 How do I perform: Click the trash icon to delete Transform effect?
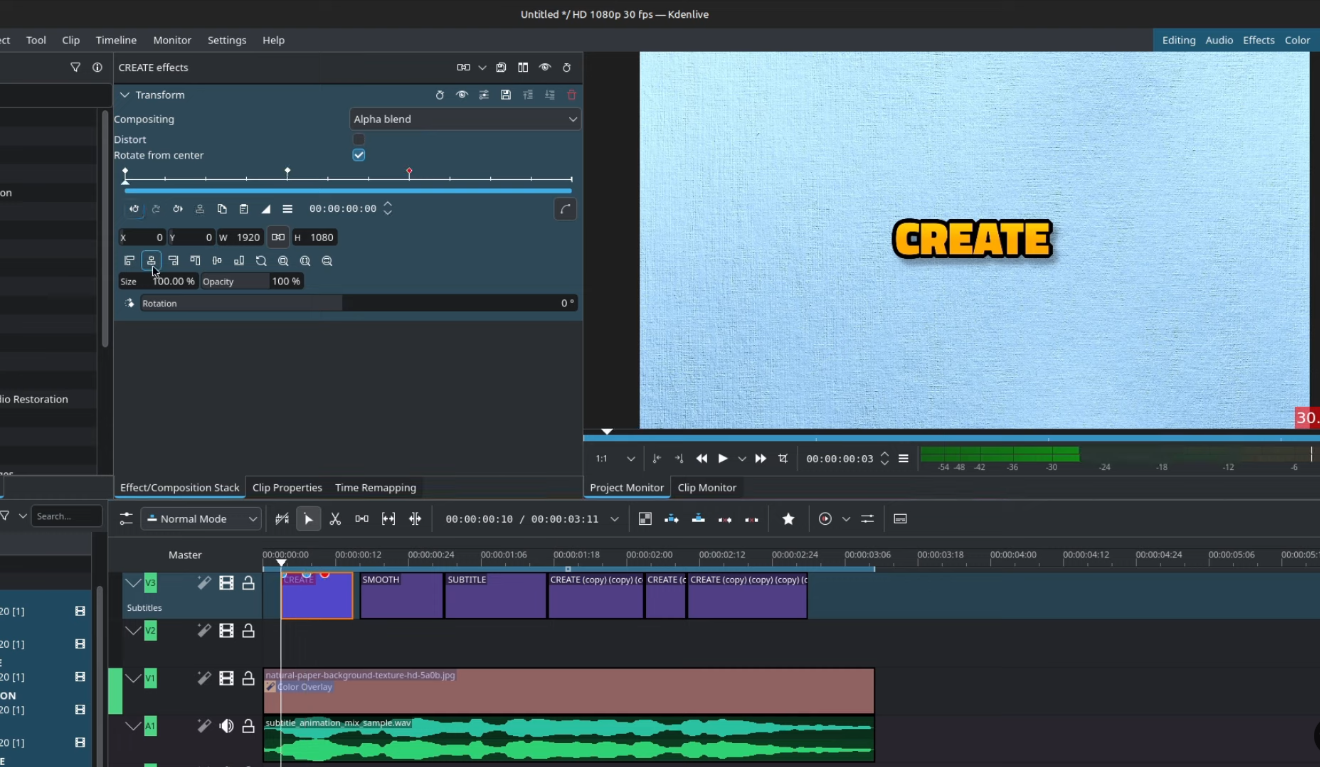pos(571,94)
